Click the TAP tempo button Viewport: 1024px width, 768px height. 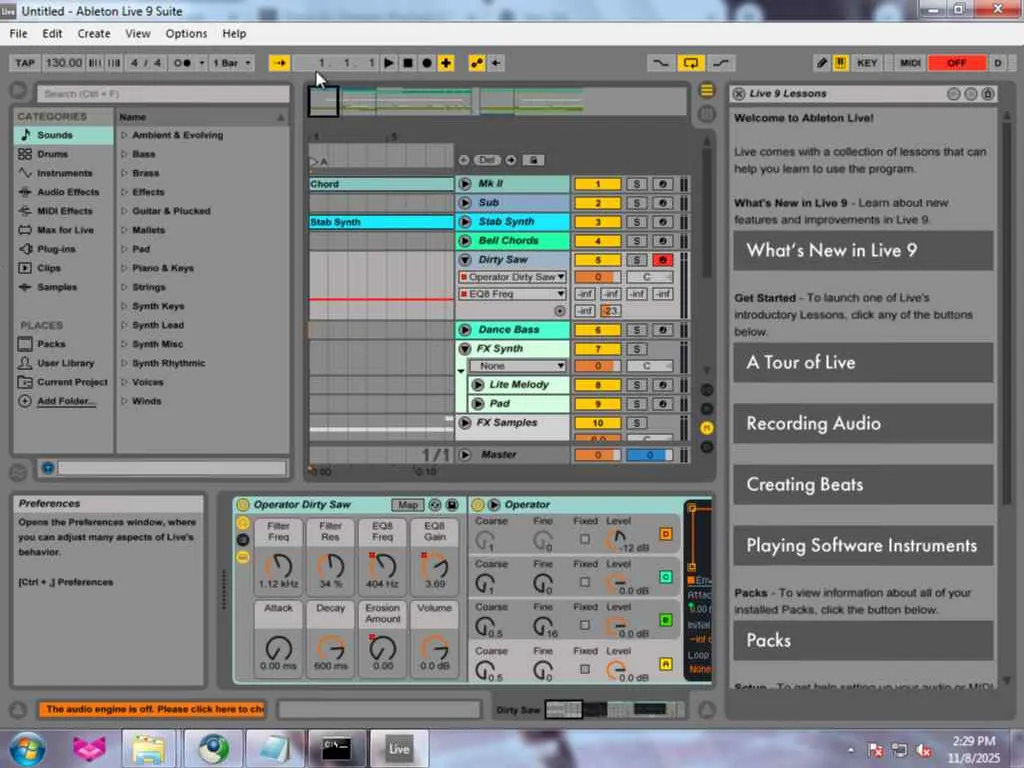point(25,63)
